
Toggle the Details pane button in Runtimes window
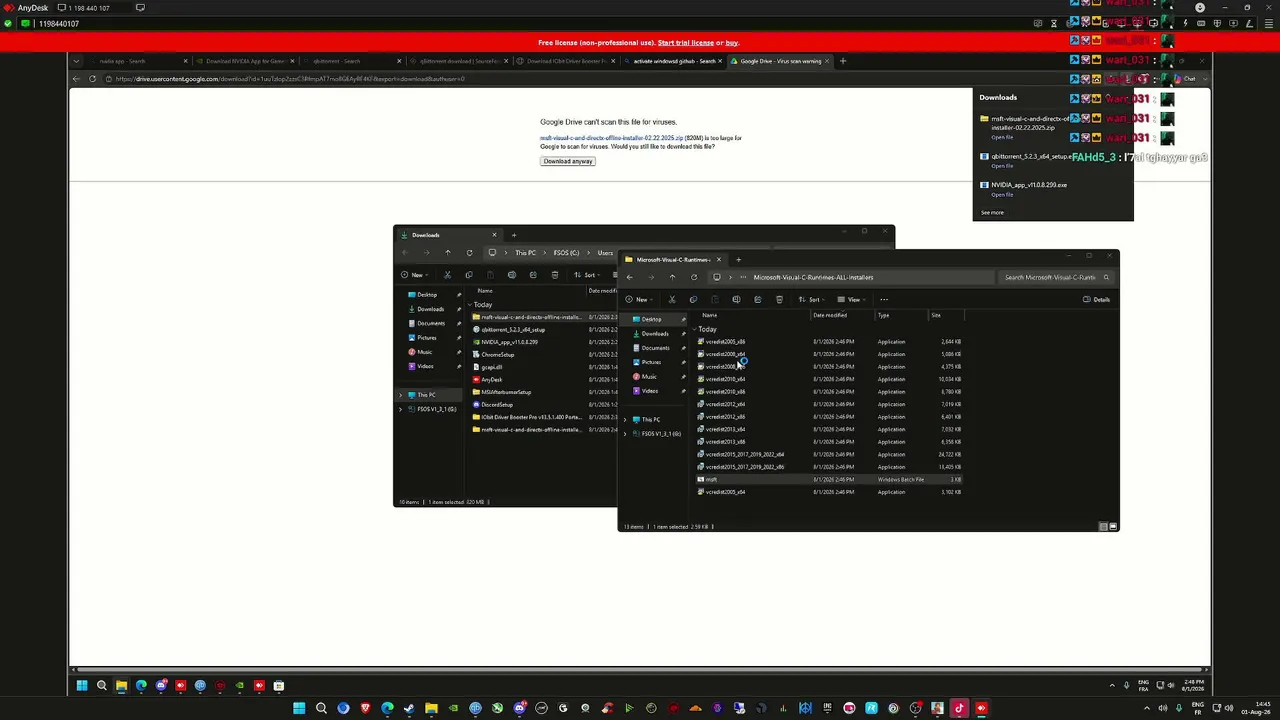(1096, 299)
